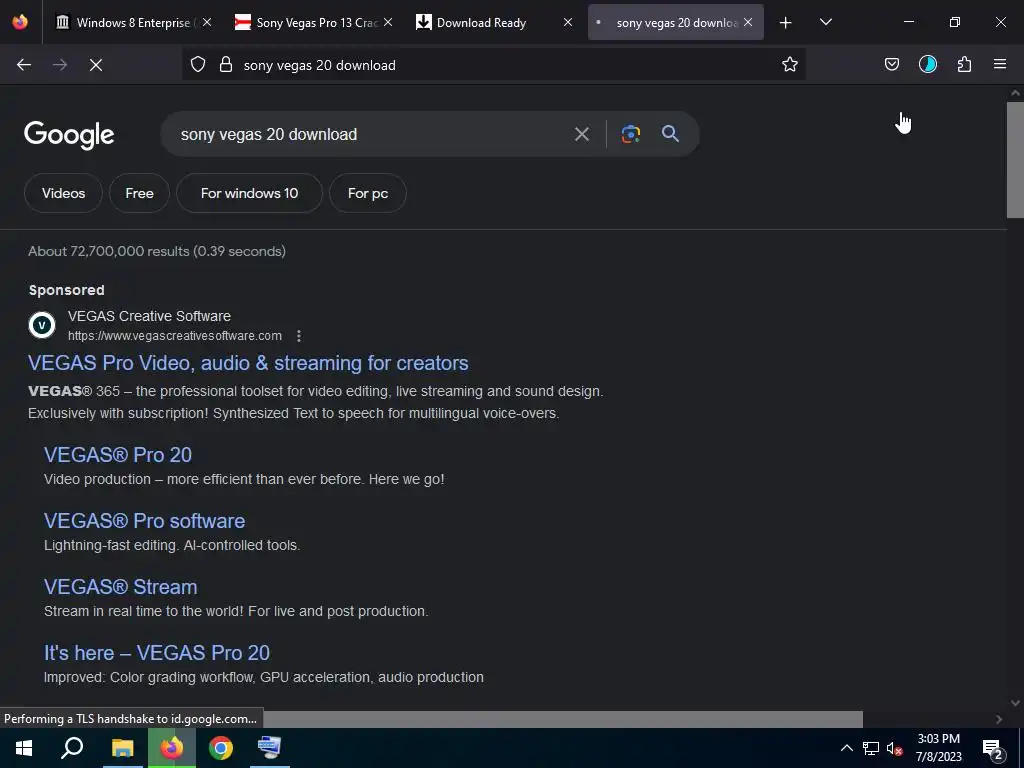Open the It's here – VEGAS Pro 20 link

pyautogui.click(x=157, y=652)
